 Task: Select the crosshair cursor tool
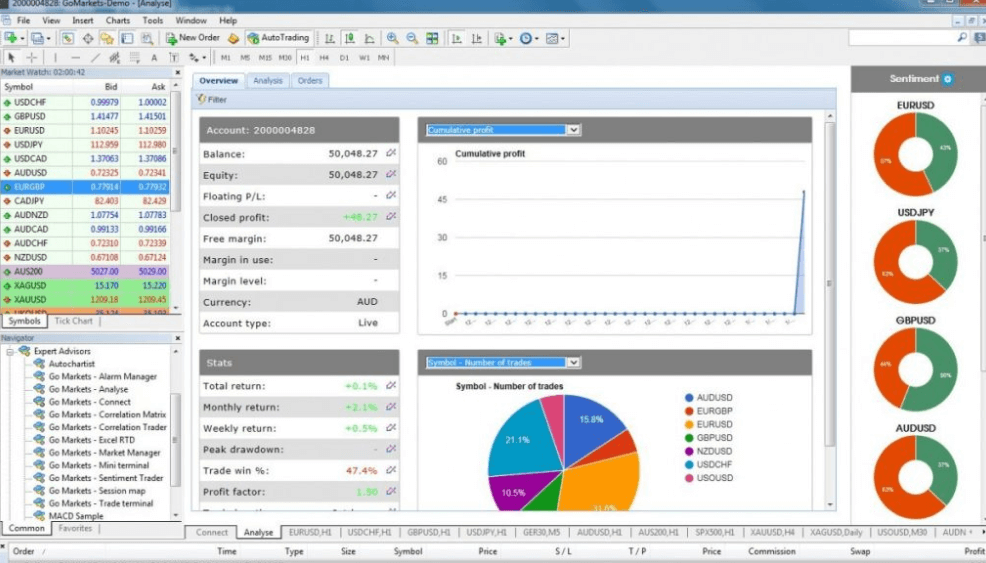(x=31, y=57)
